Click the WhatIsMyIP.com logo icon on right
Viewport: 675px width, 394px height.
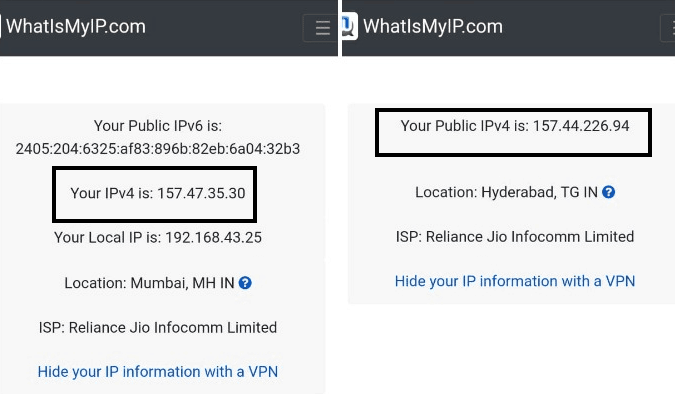[x=350, y=26]
